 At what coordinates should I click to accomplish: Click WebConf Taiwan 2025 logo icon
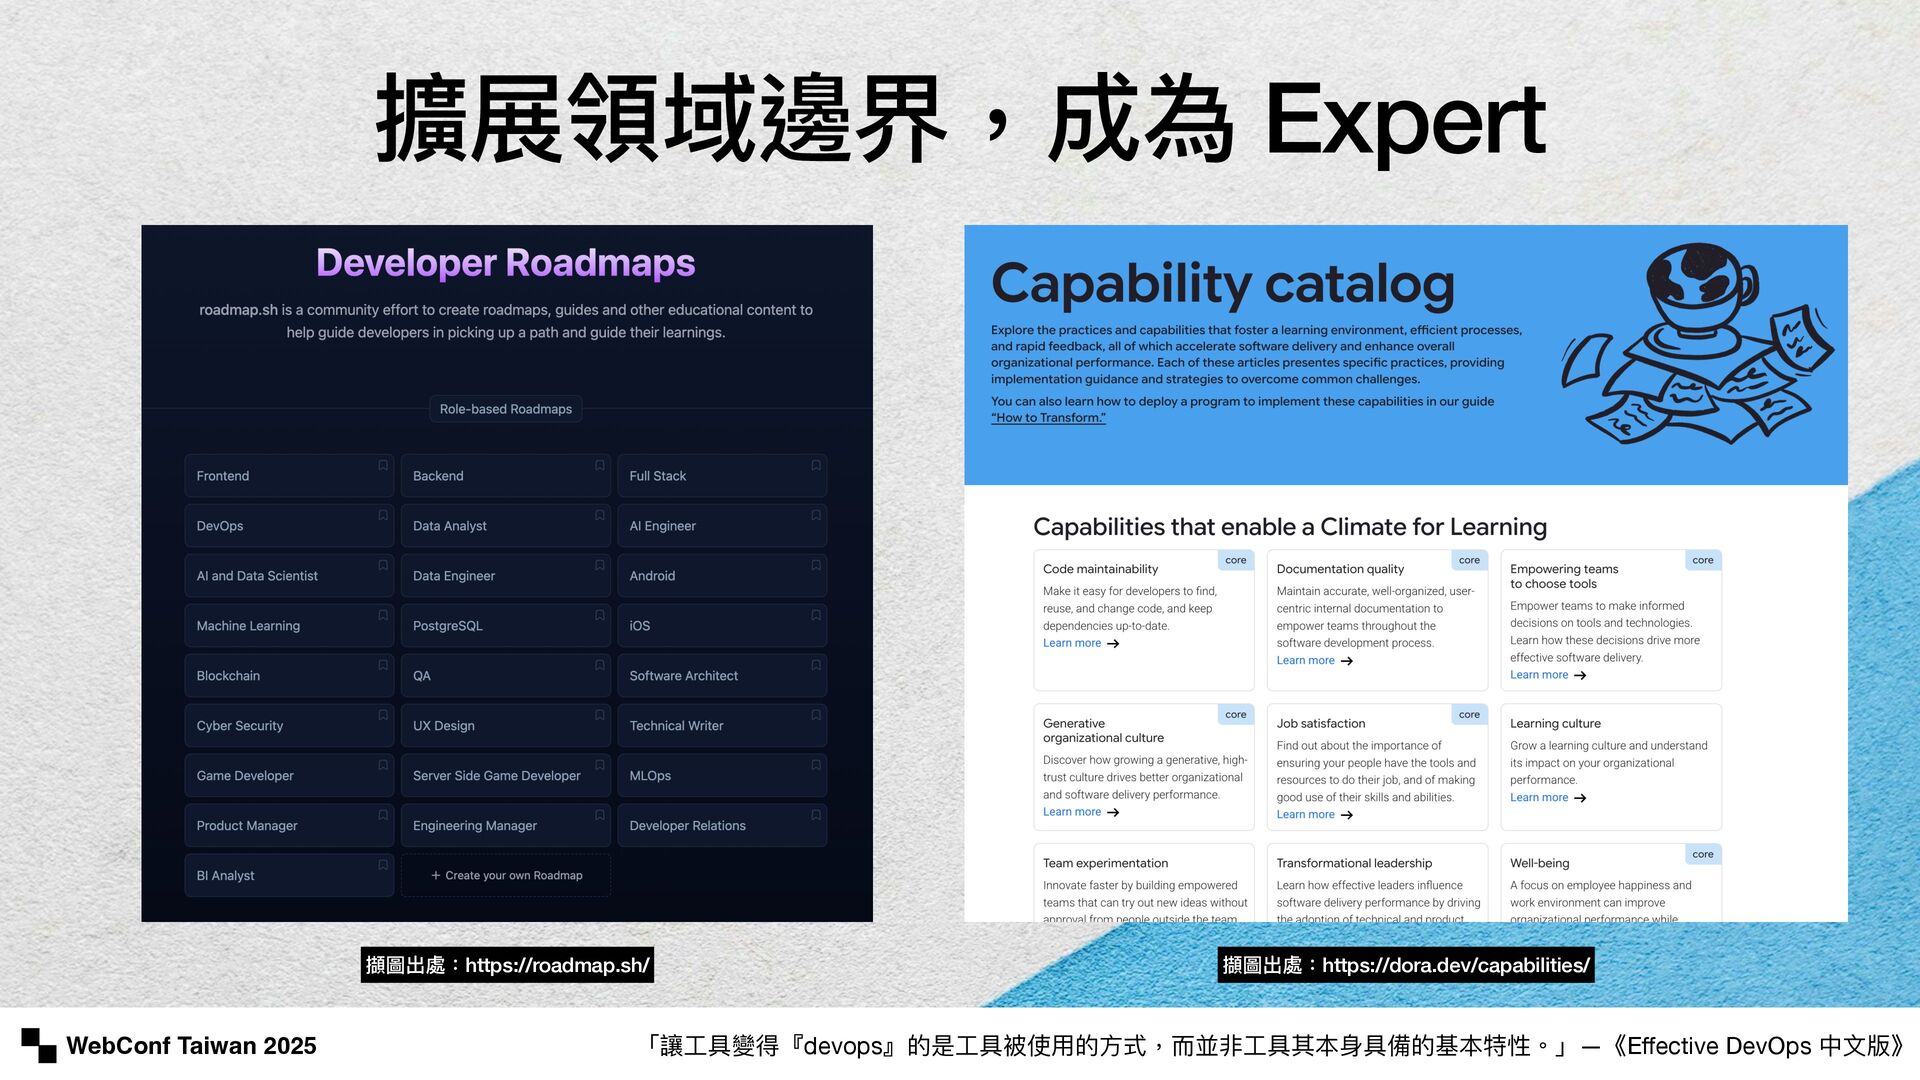pos(39,1045)
